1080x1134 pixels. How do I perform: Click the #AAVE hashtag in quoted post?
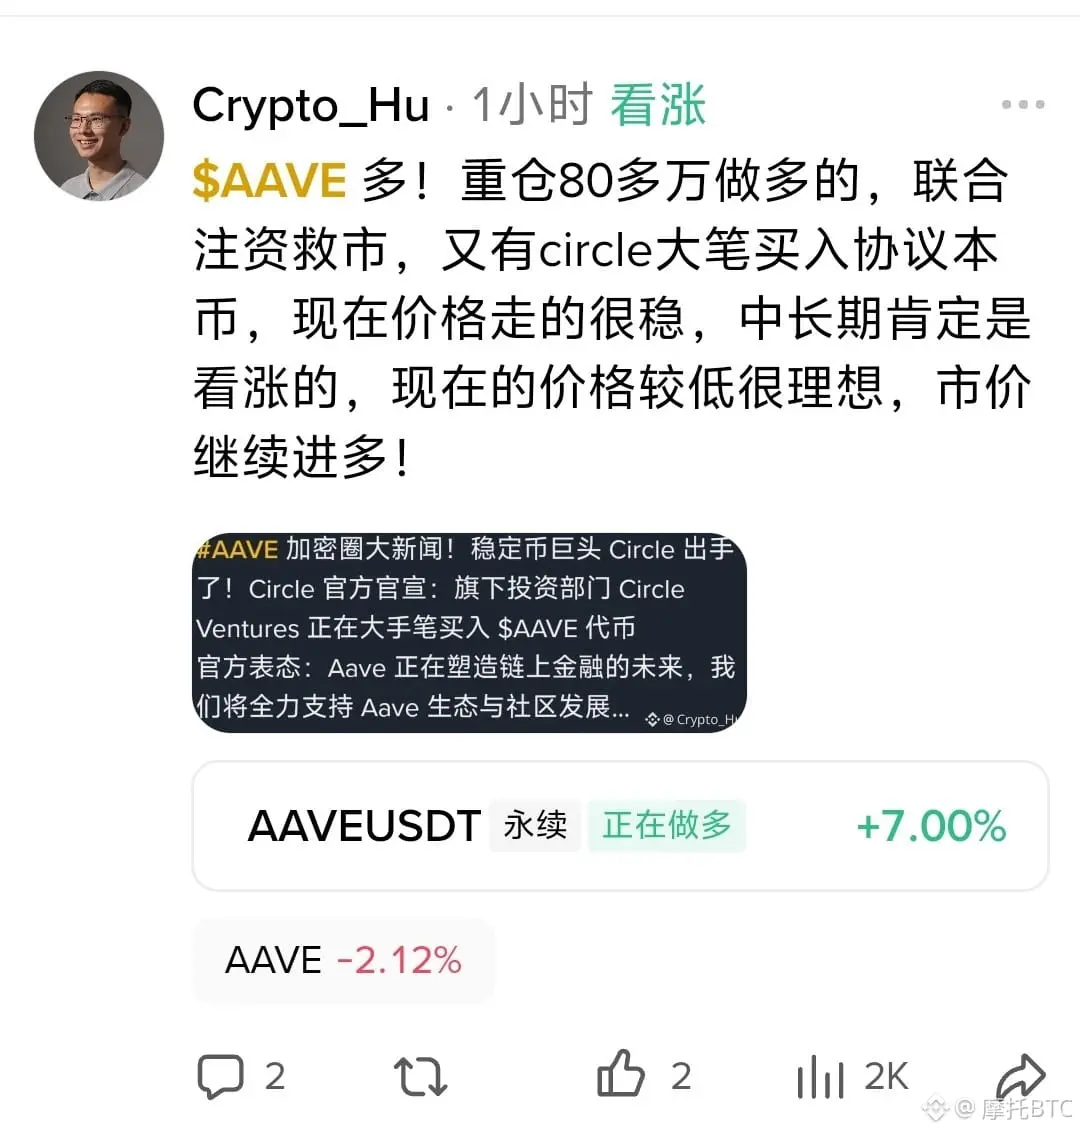point(237,550)
